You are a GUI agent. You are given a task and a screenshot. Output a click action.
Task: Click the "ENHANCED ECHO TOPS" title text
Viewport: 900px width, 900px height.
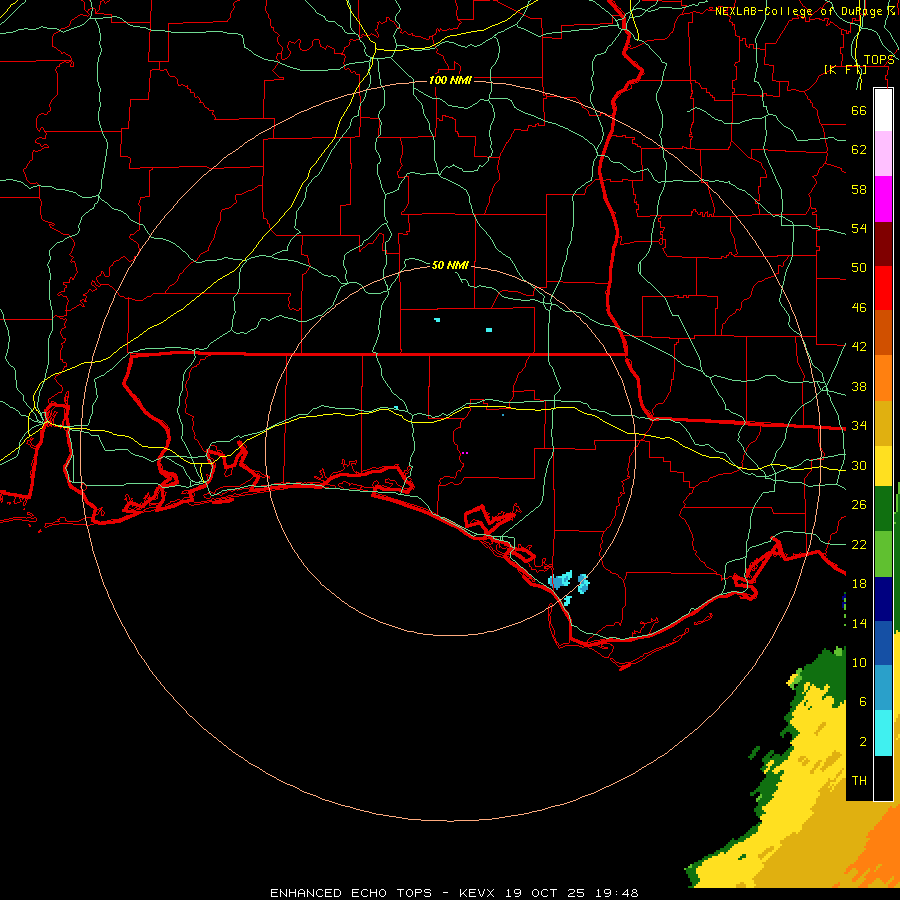tap(351, 893)
